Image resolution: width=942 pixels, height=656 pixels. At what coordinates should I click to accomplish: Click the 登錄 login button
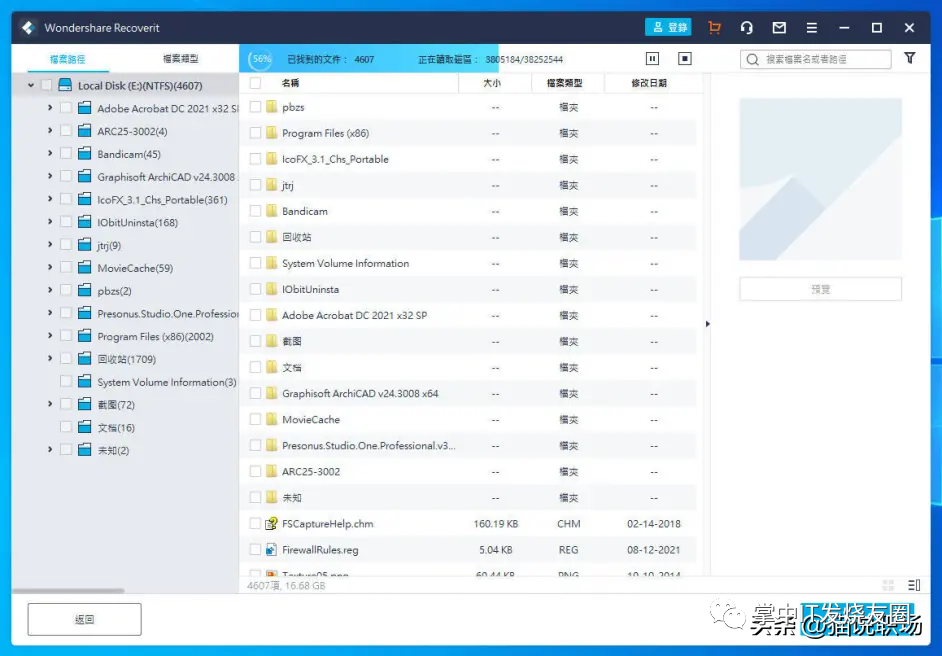[667, 27]
